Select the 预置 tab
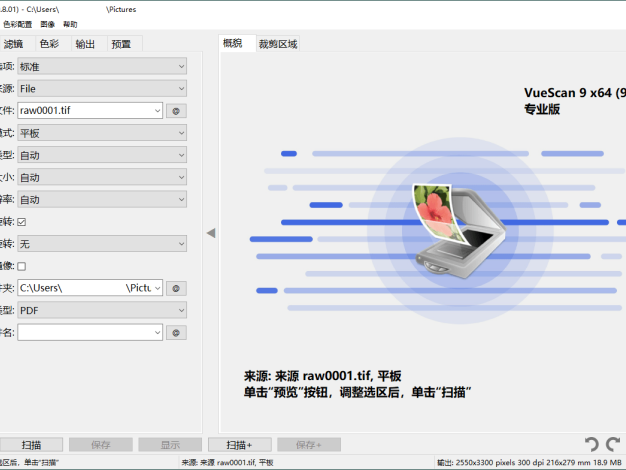 click(121, 44)
